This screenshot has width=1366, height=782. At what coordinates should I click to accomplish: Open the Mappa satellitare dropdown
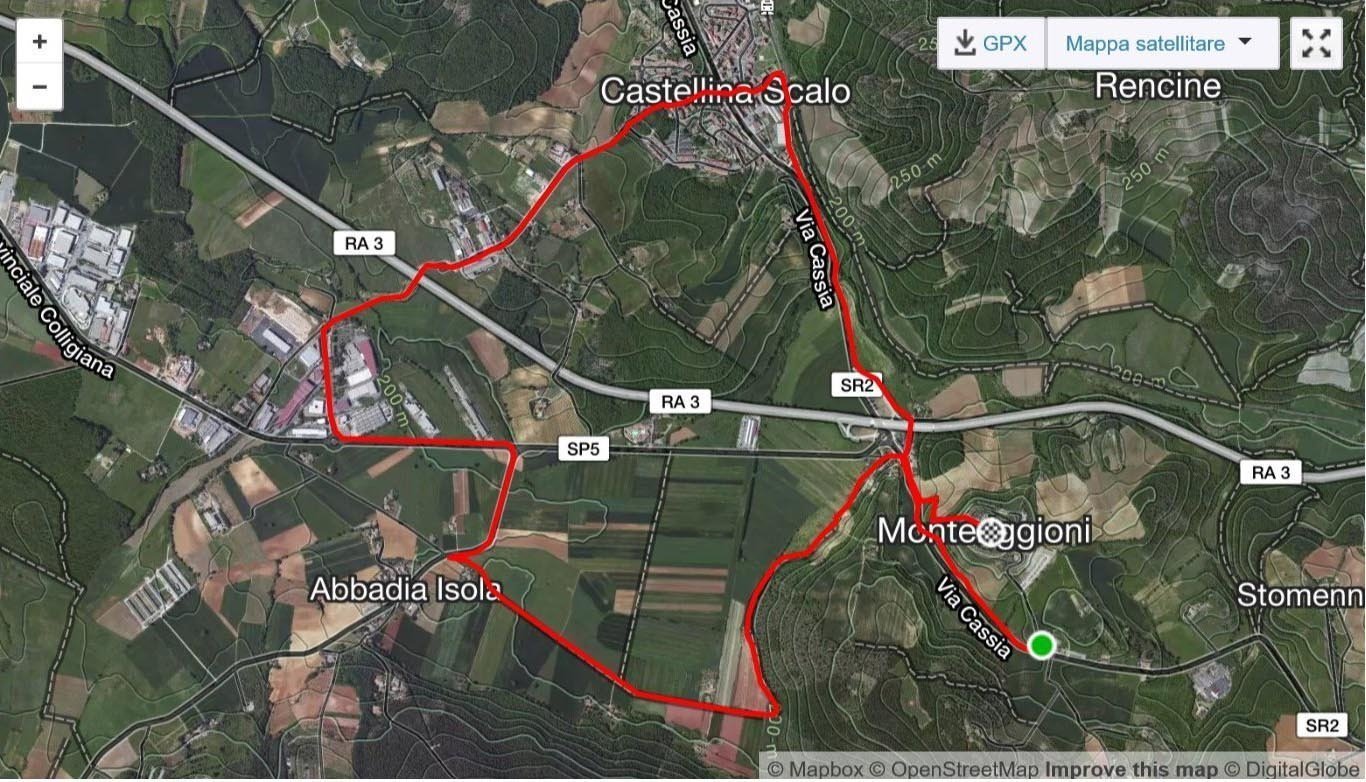coord(1162,43)
